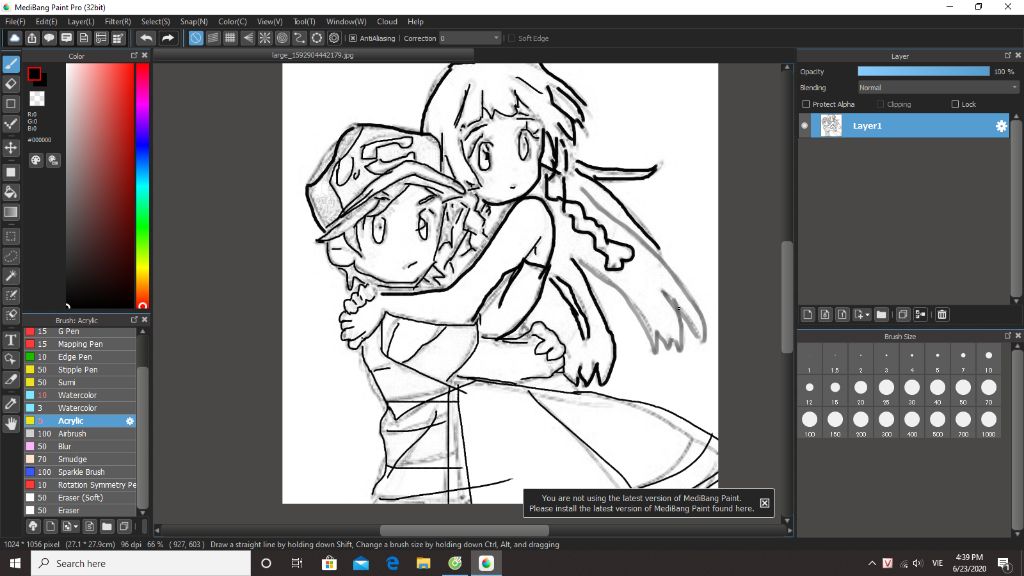Open the Filter menu
The image size is (1024, 576).
[x=118, y=22]
